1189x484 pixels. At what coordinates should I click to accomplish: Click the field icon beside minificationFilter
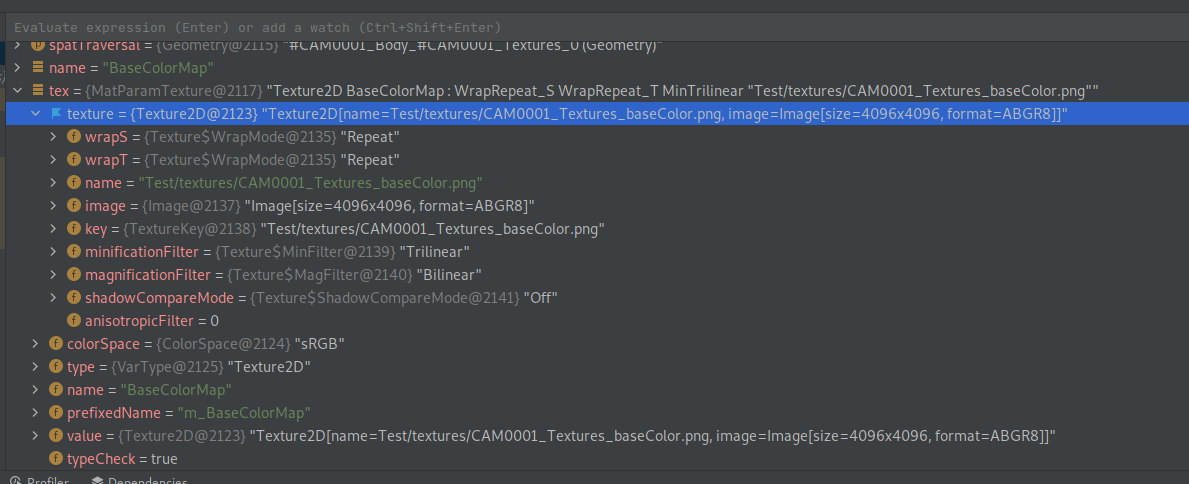tap(74, 251)
